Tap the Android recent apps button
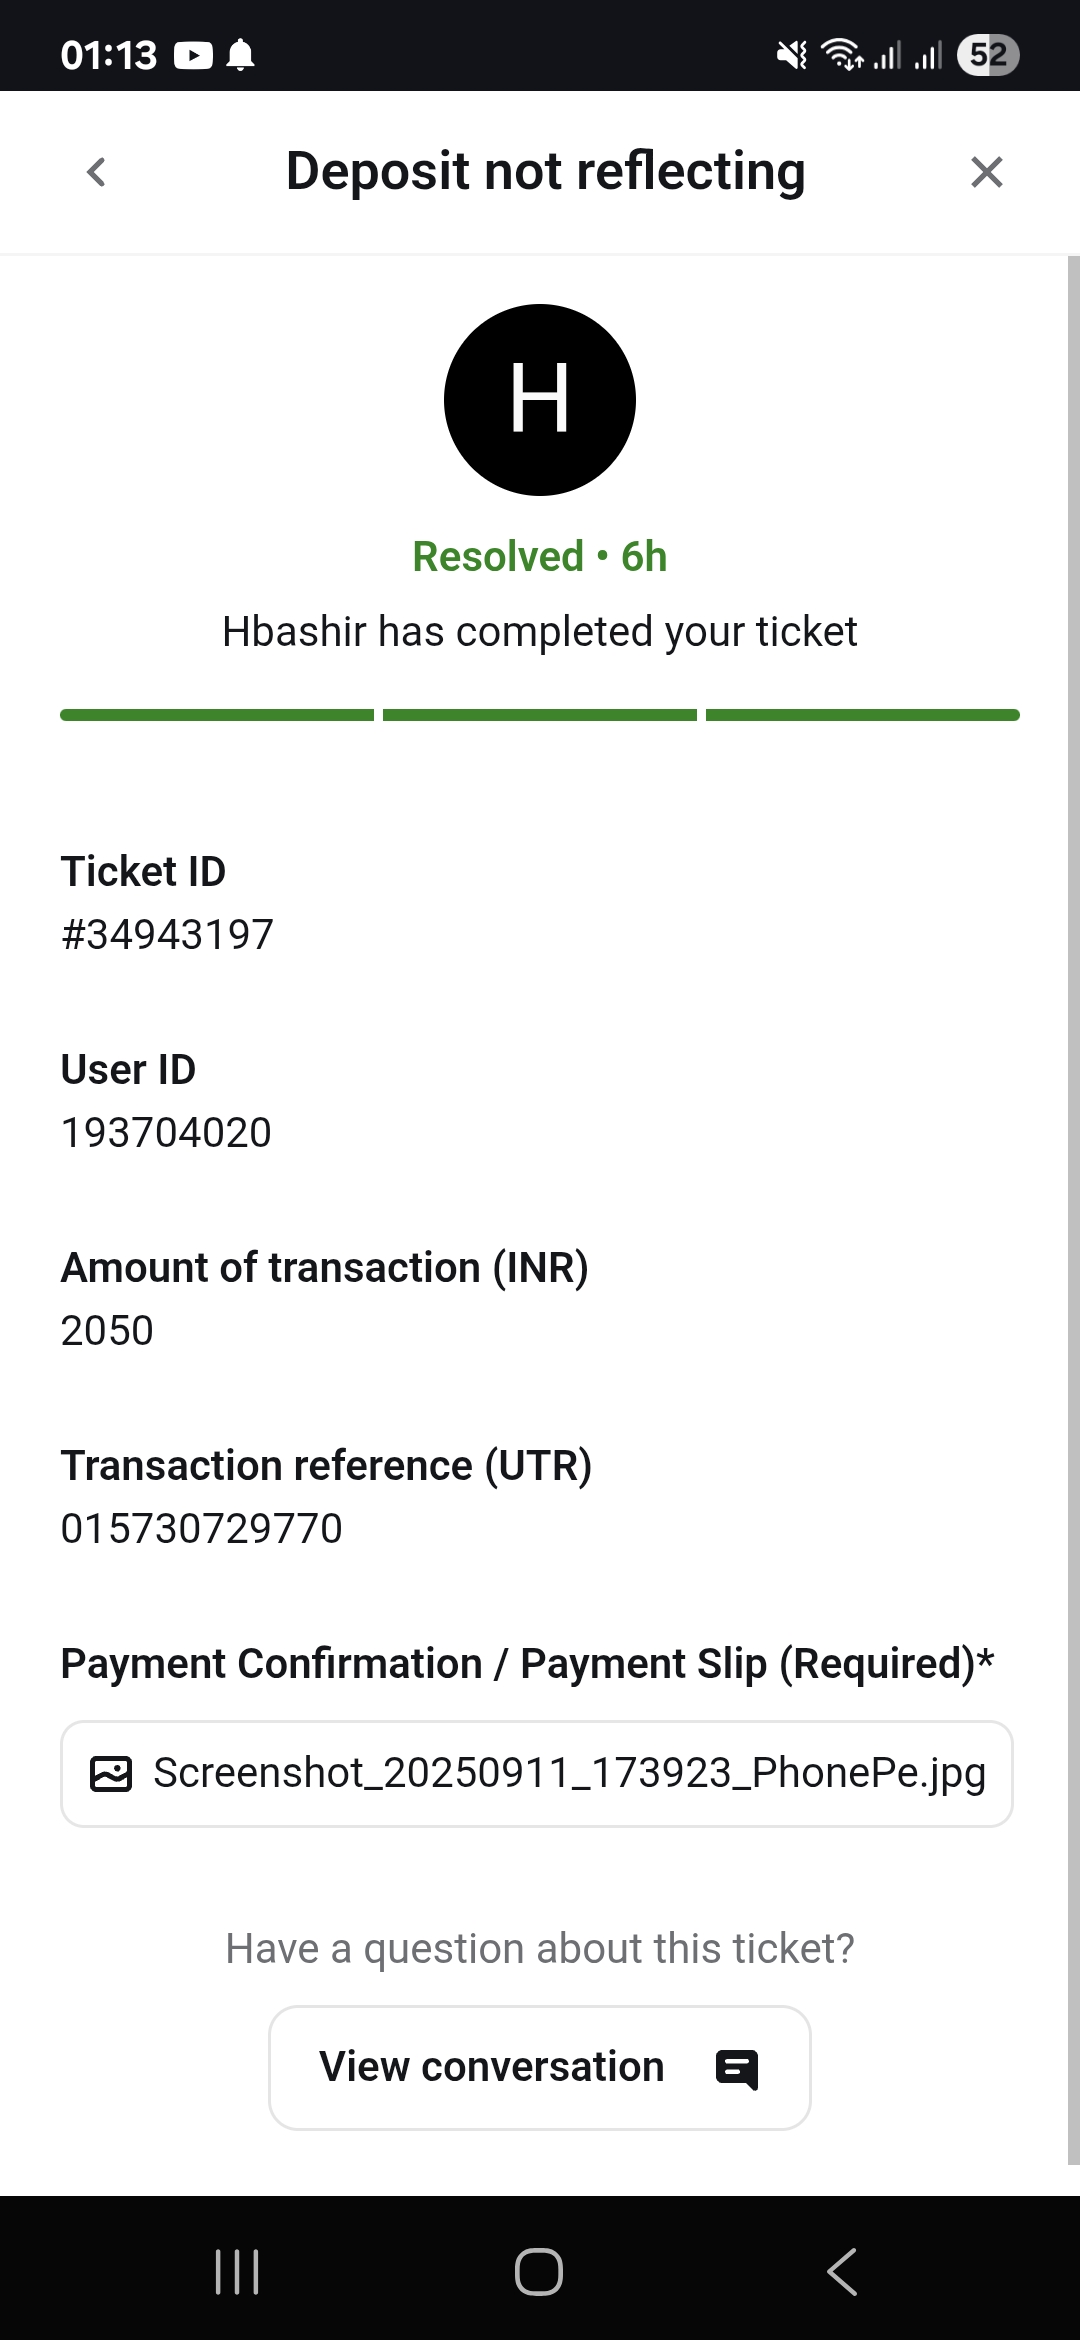This screenshot has height=2340, width=1080. [x=237, y=2271]
